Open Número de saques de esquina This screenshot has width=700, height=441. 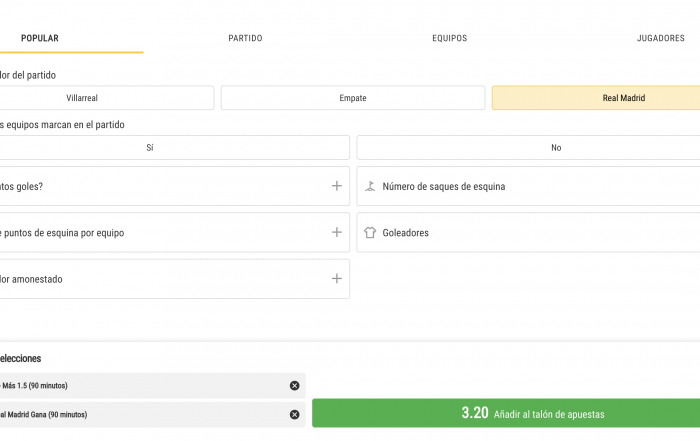528,186
